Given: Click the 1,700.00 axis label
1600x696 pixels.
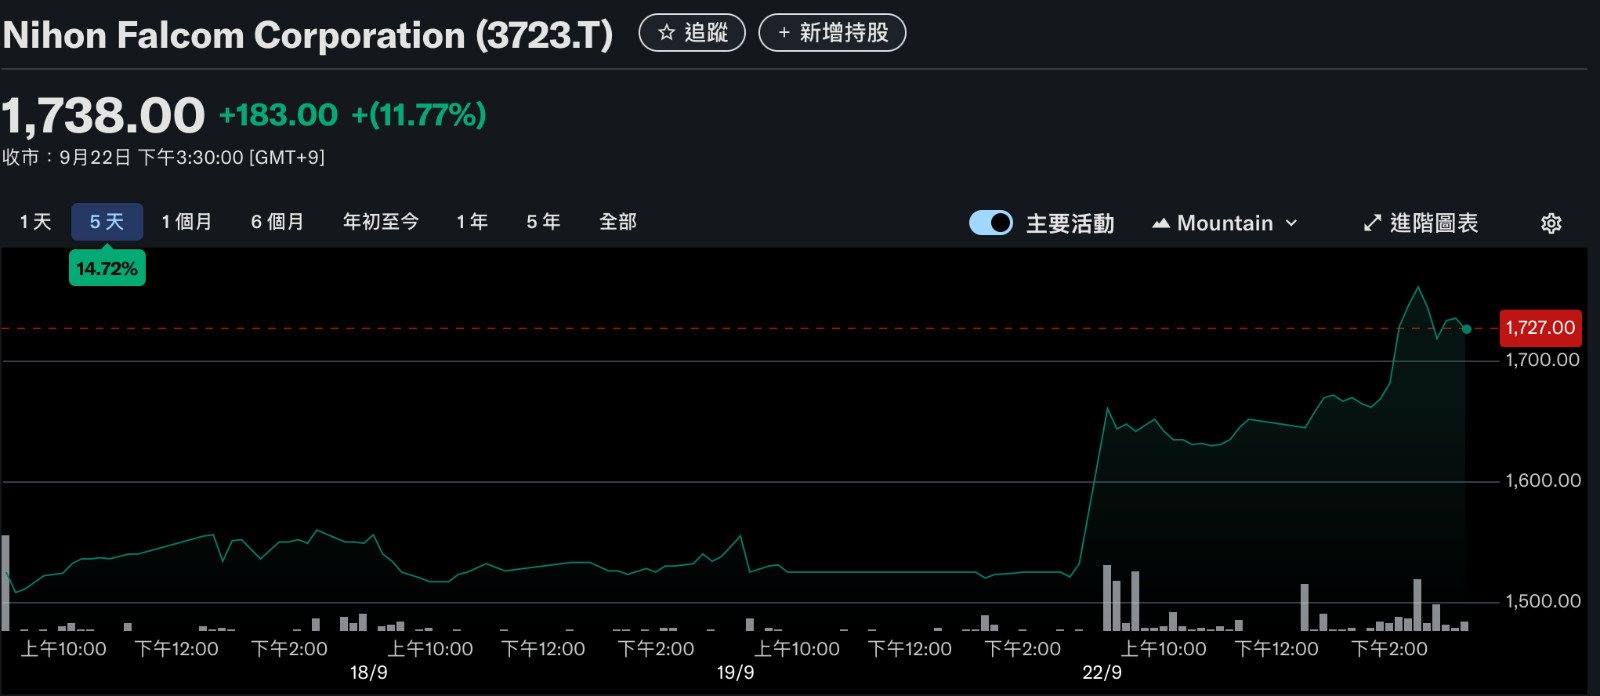Looking at the screenshot, I should (x=1542, y=360).
